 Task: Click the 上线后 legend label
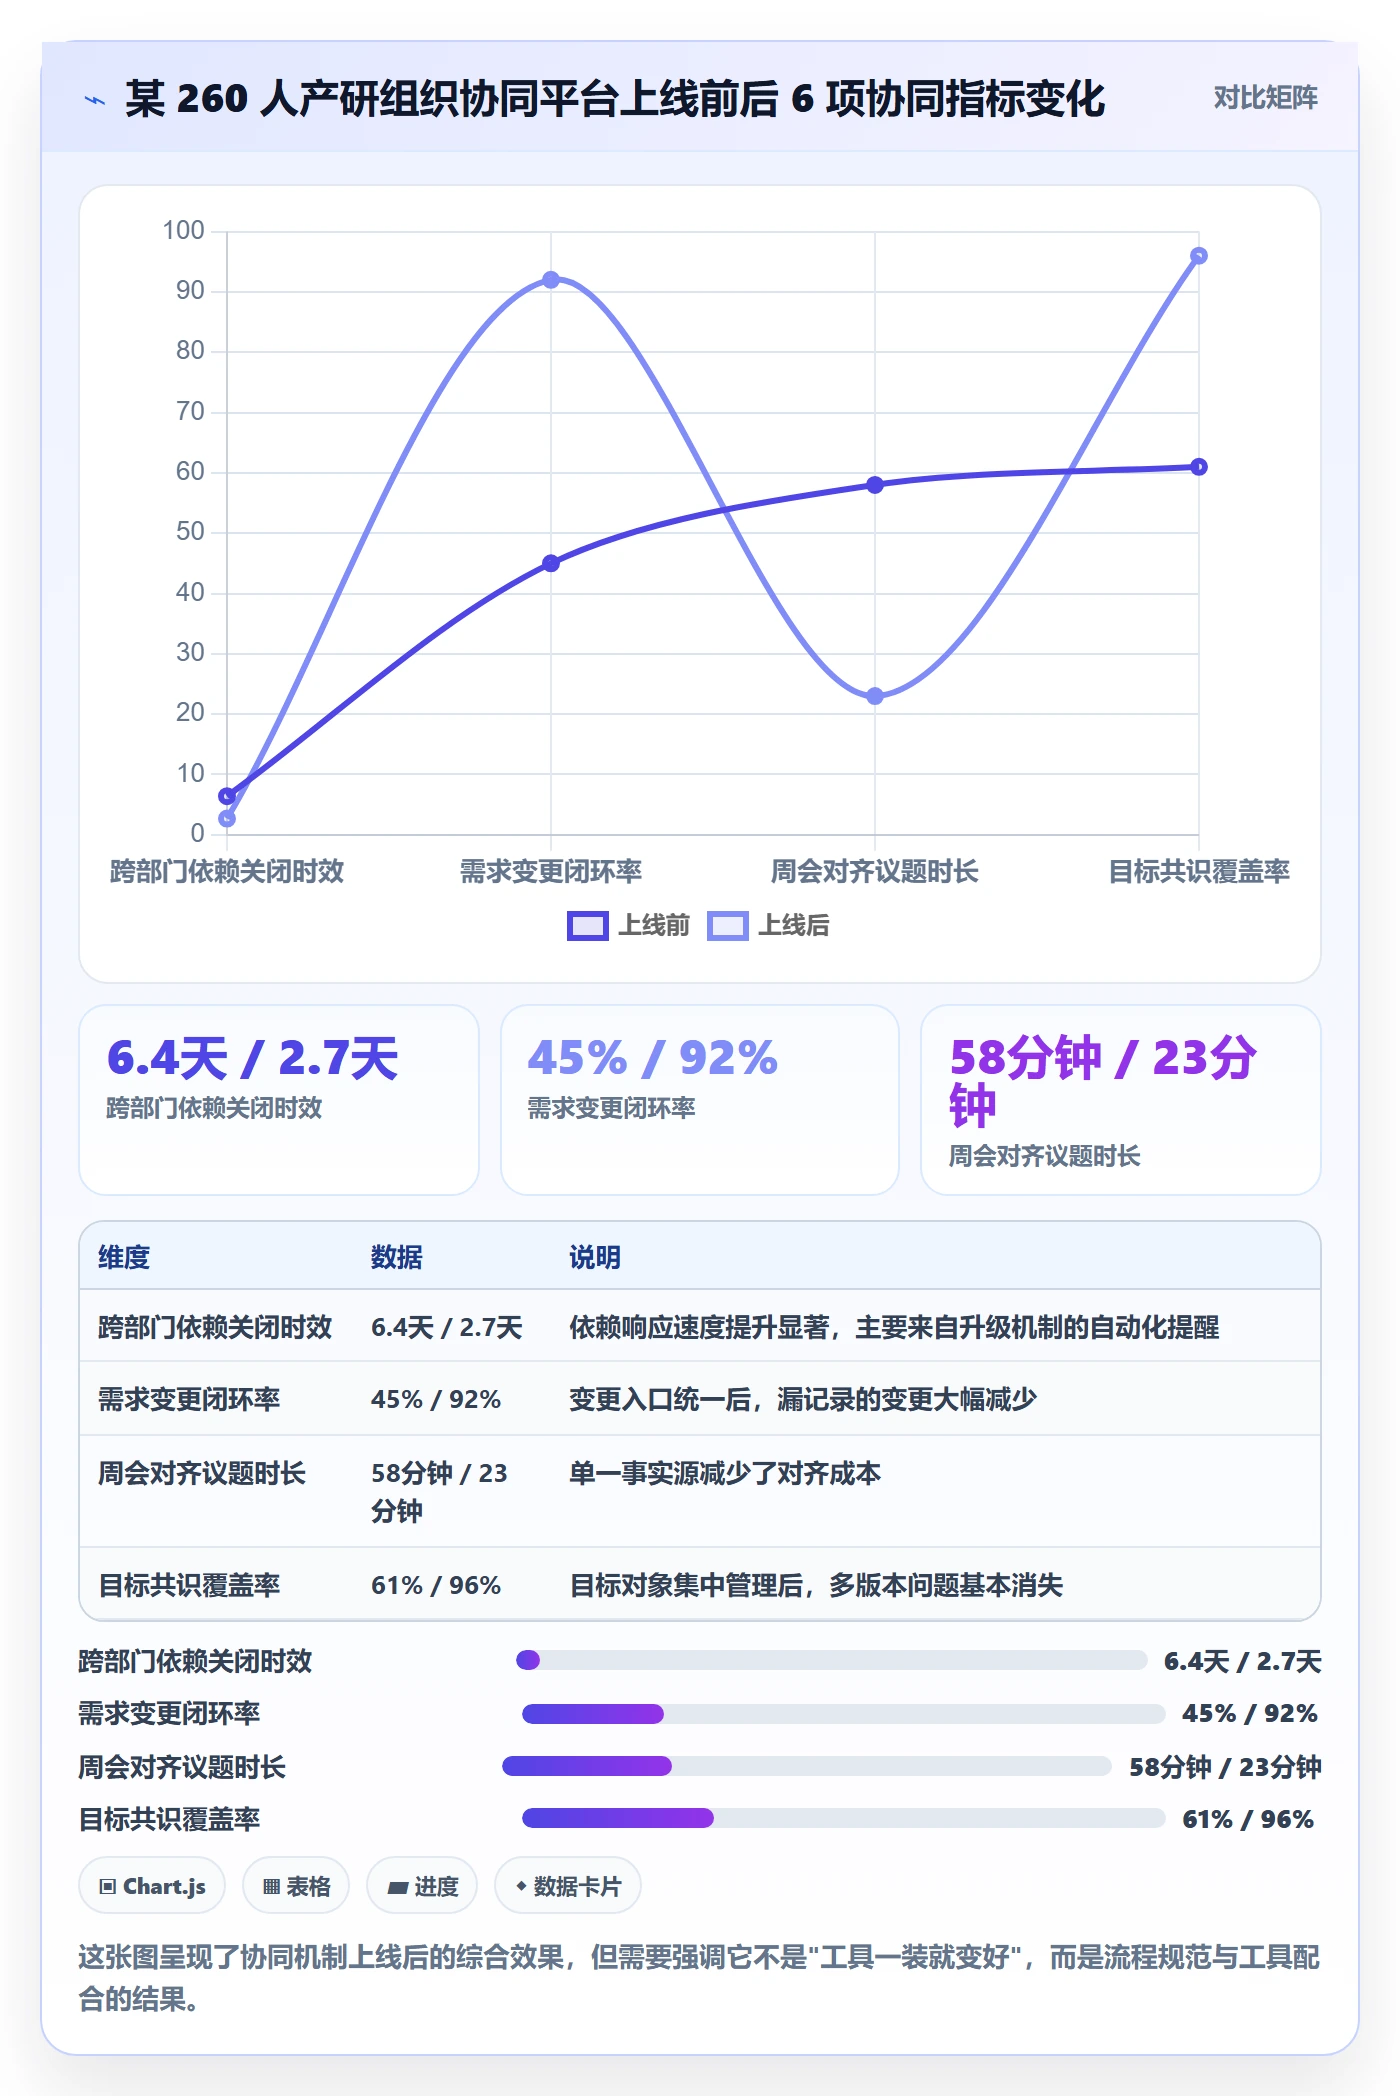click(x=794, y=926)
